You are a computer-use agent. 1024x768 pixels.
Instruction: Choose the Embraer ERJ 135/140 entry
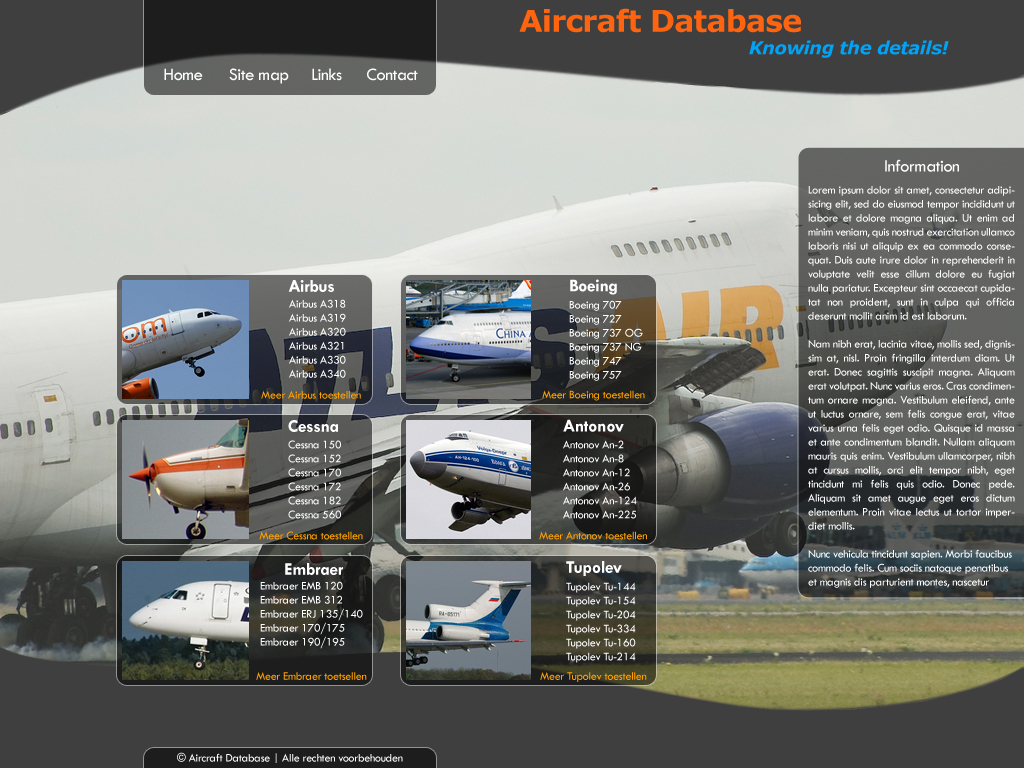pyautogui.click(x=311, y=615)
